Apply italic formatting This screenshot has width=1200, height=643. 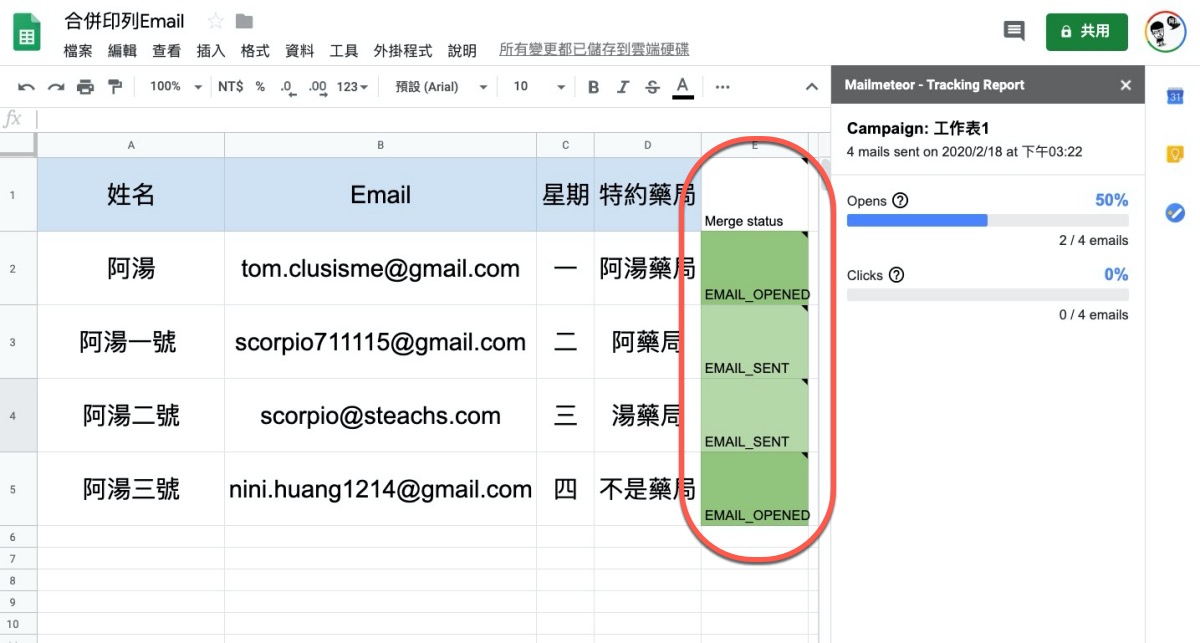pyautogui.click(x=623, y=87)
